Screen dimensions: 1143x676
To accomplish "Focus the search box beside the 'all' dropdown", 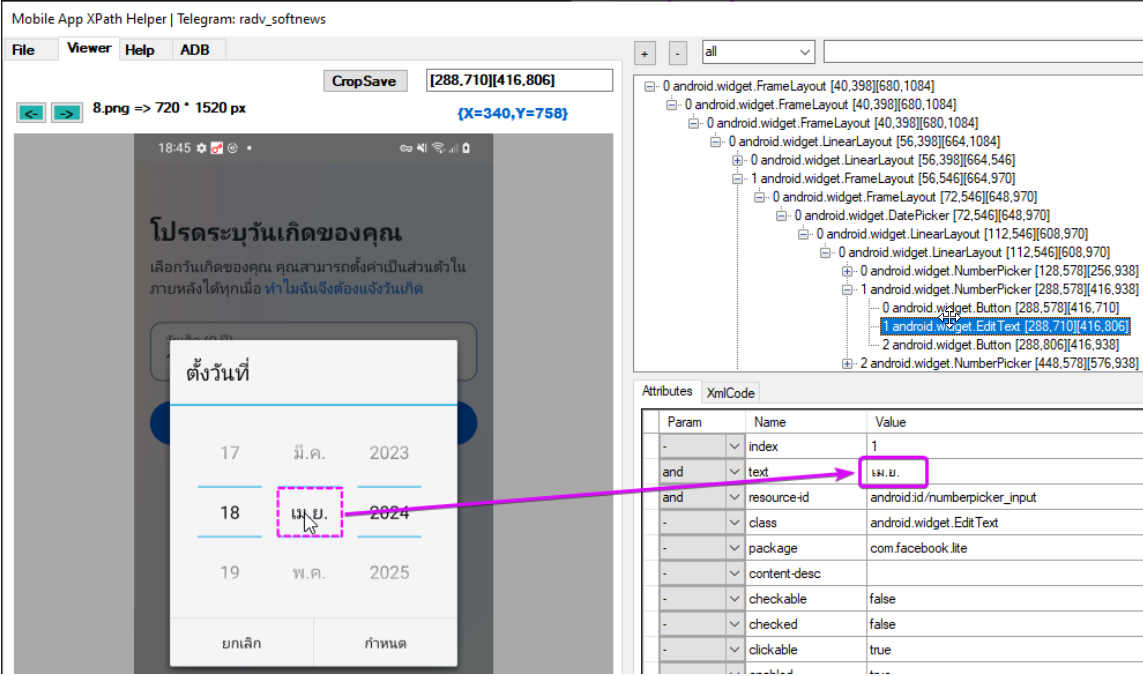I will coord(983,52).
